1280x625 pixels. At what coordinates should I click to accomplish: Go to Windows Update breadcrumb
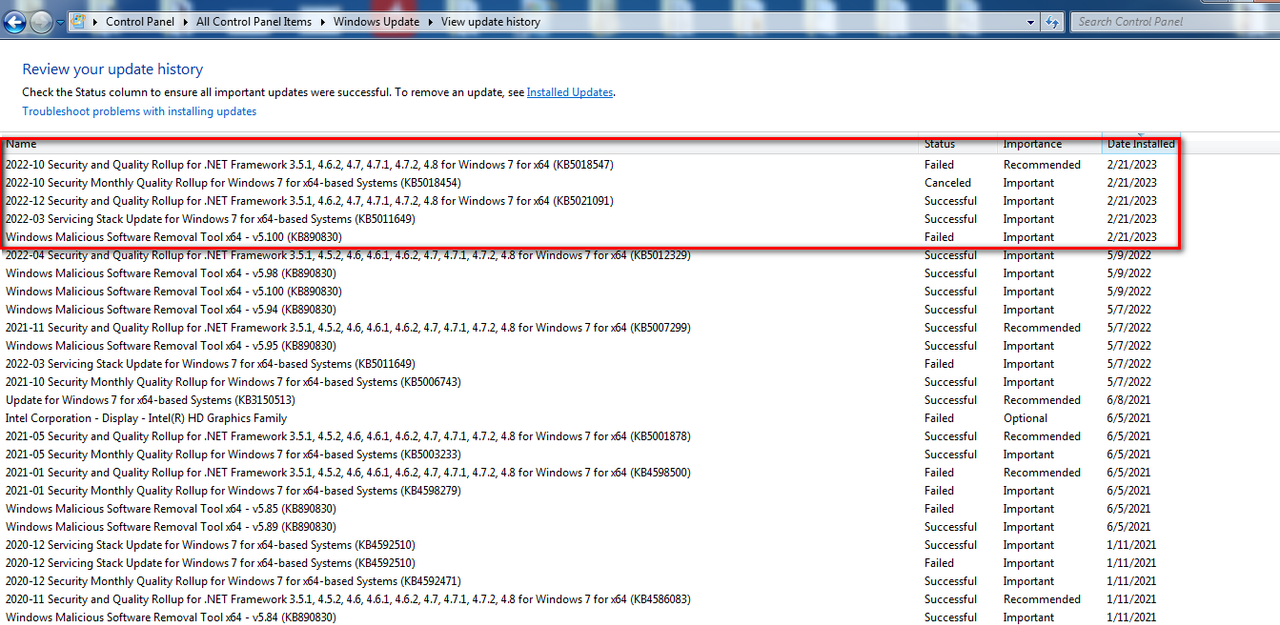tap(376, 21)
